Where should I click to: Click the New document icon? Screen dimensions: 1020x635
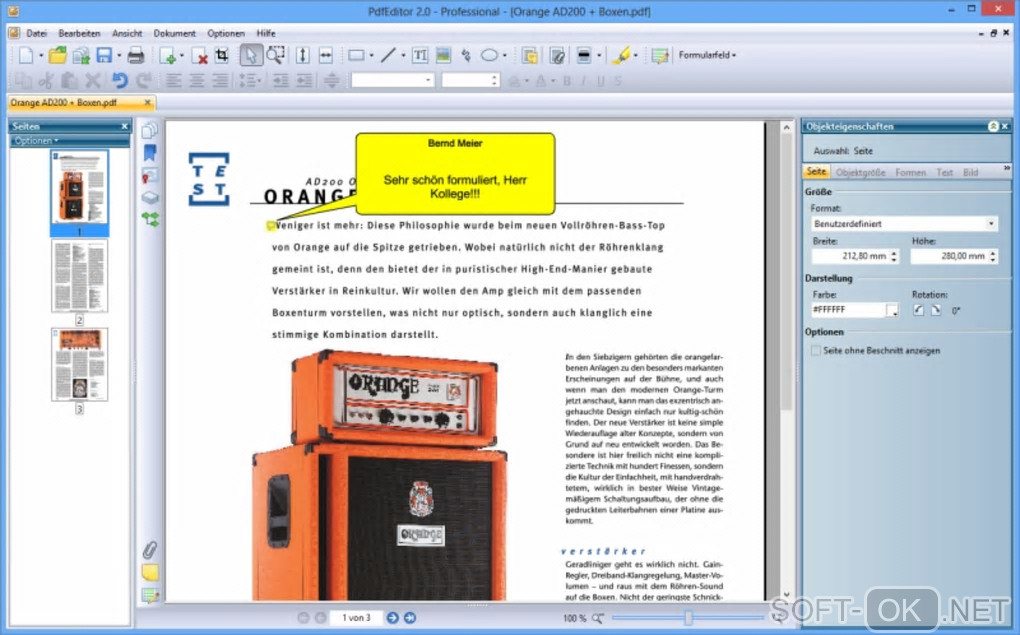[25, 55]
